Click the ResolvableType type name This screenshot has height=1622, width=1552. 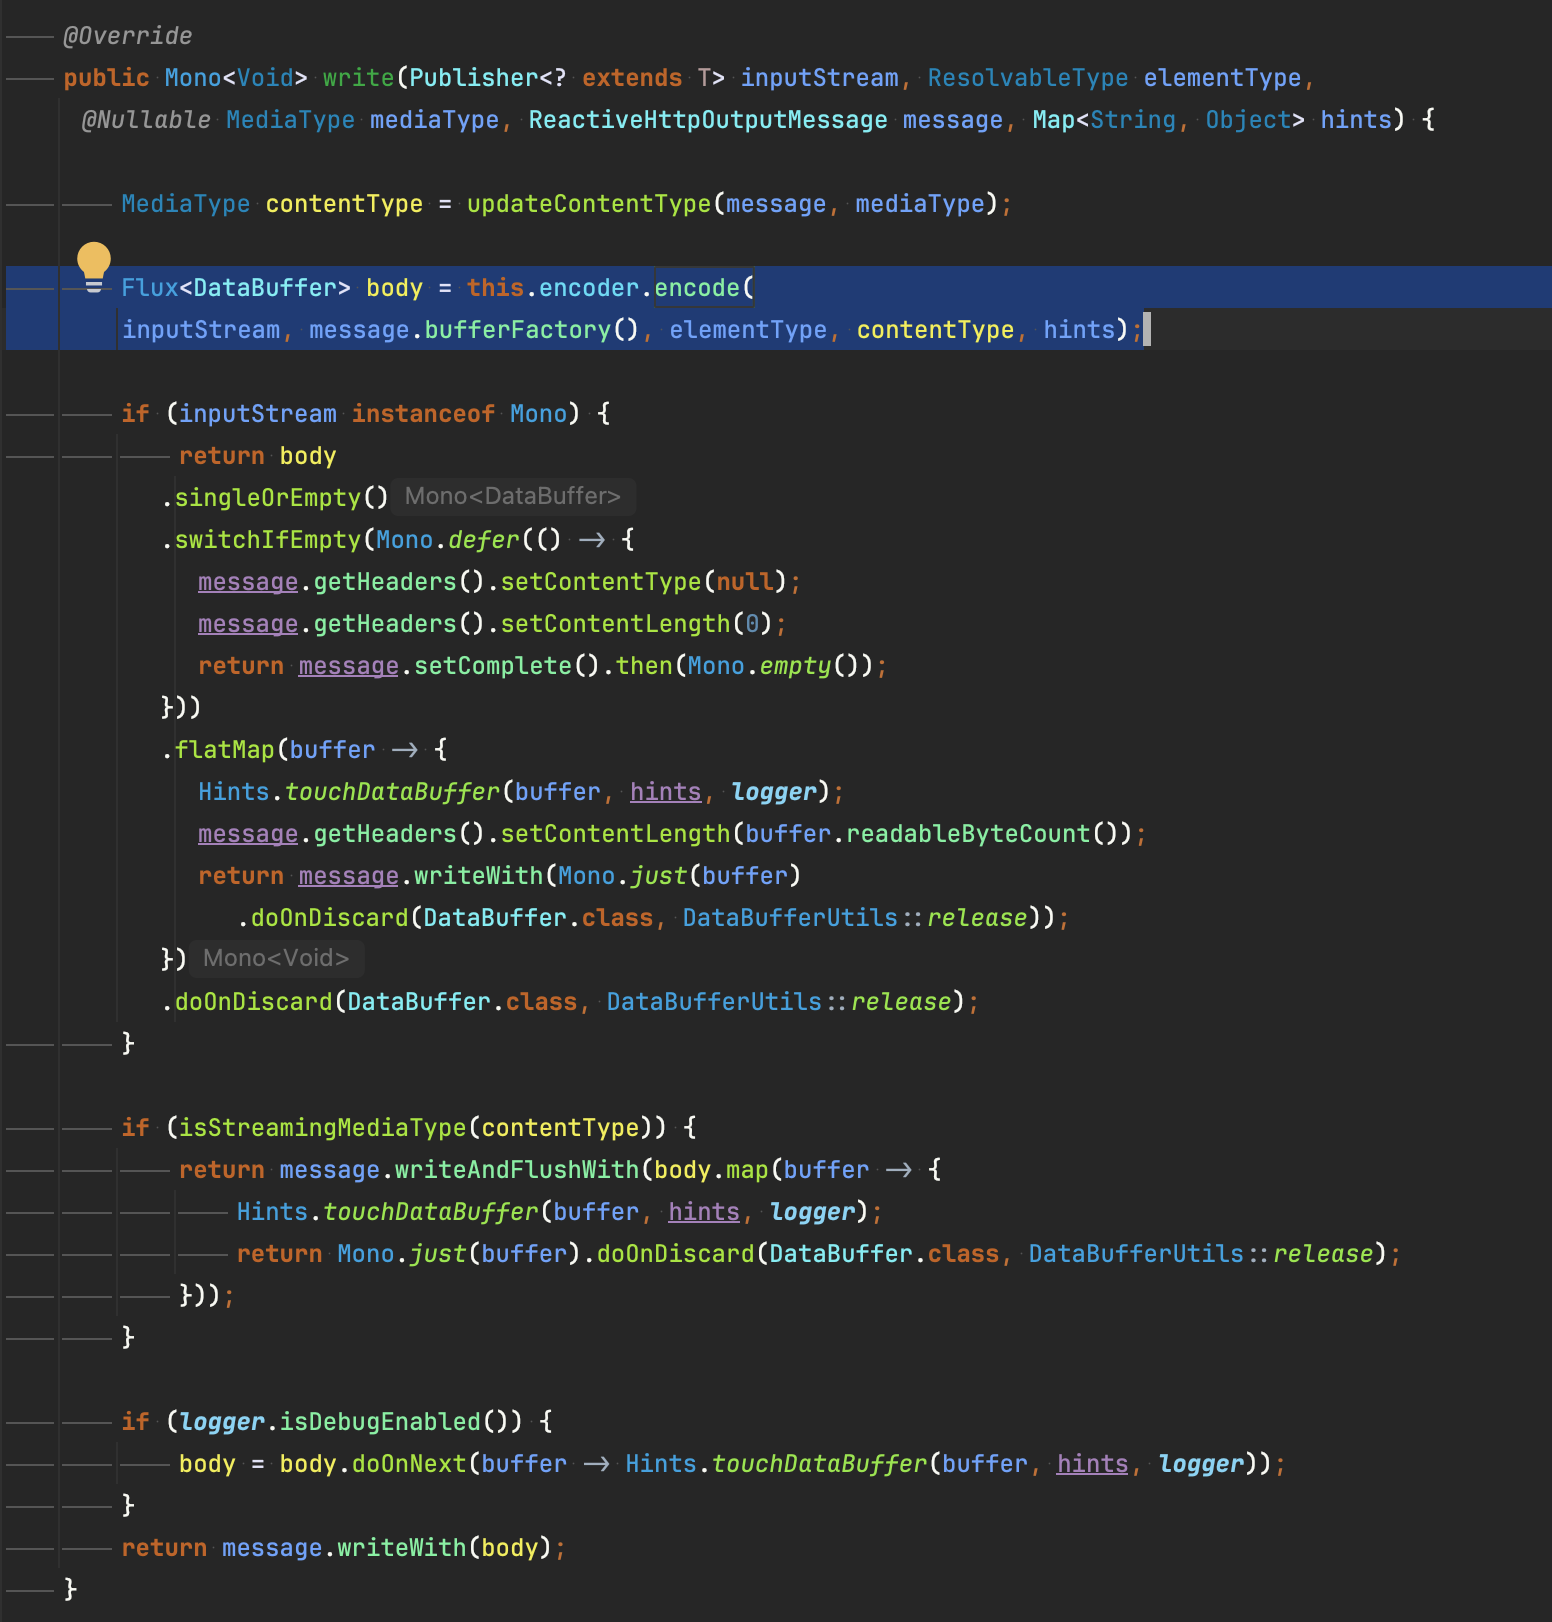click(1027, 78)
